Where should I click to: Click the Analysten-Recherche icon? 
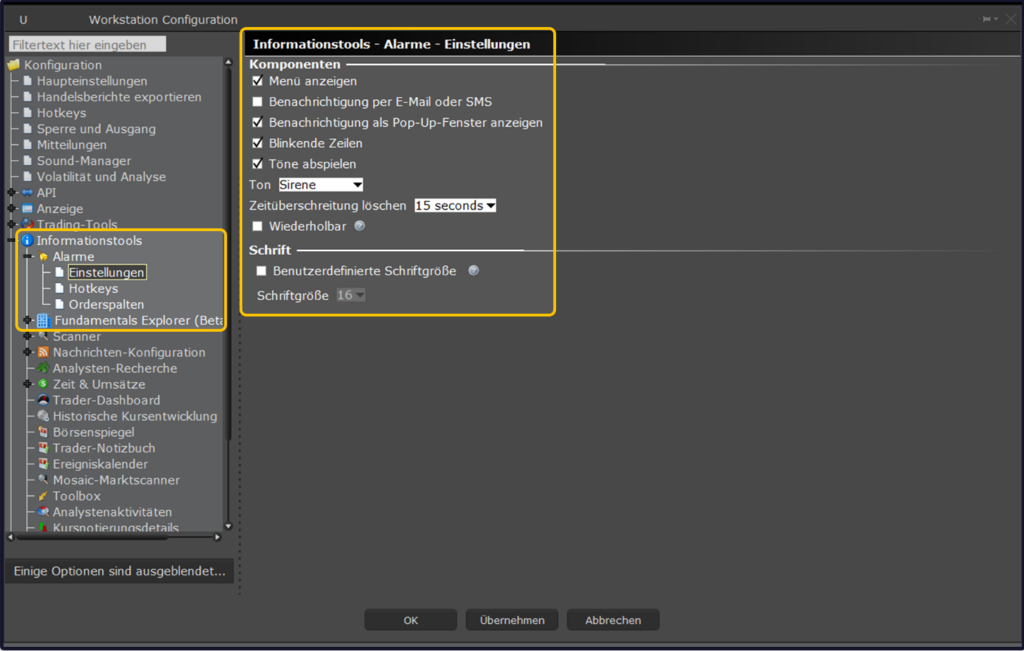(43, 368)
